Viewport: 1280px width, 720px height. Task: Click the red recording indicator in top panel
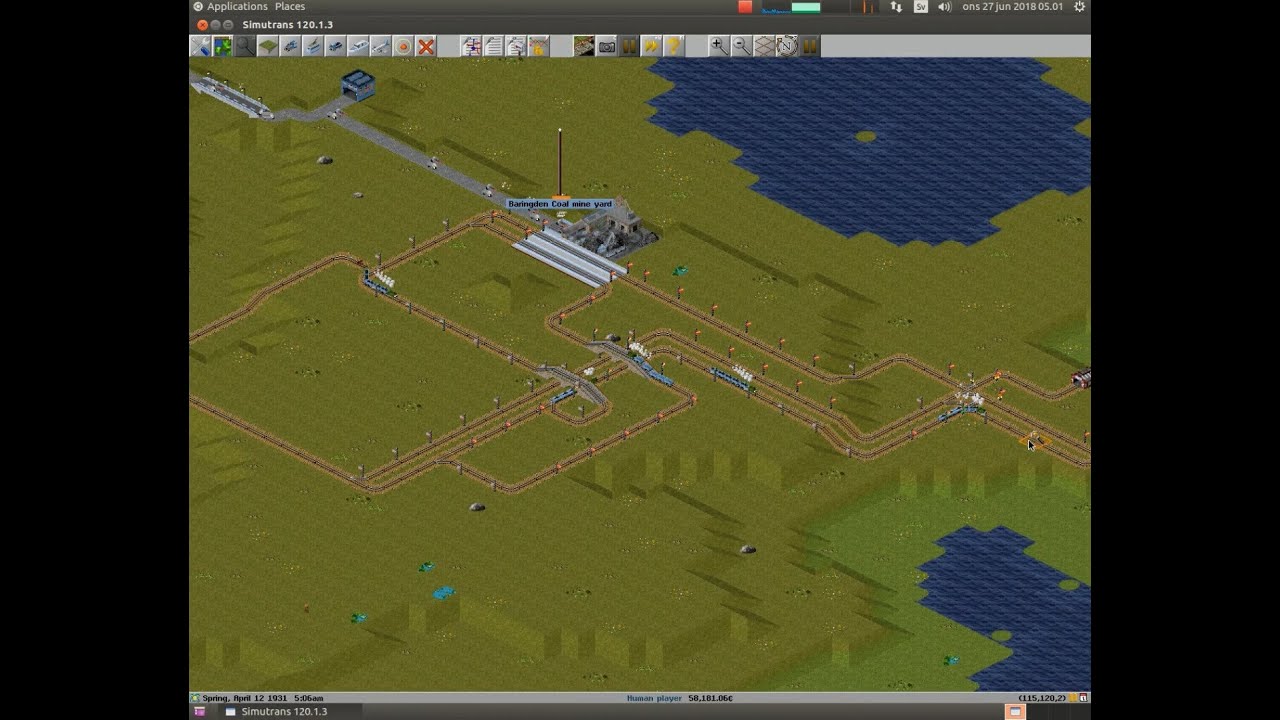[745, 7]
